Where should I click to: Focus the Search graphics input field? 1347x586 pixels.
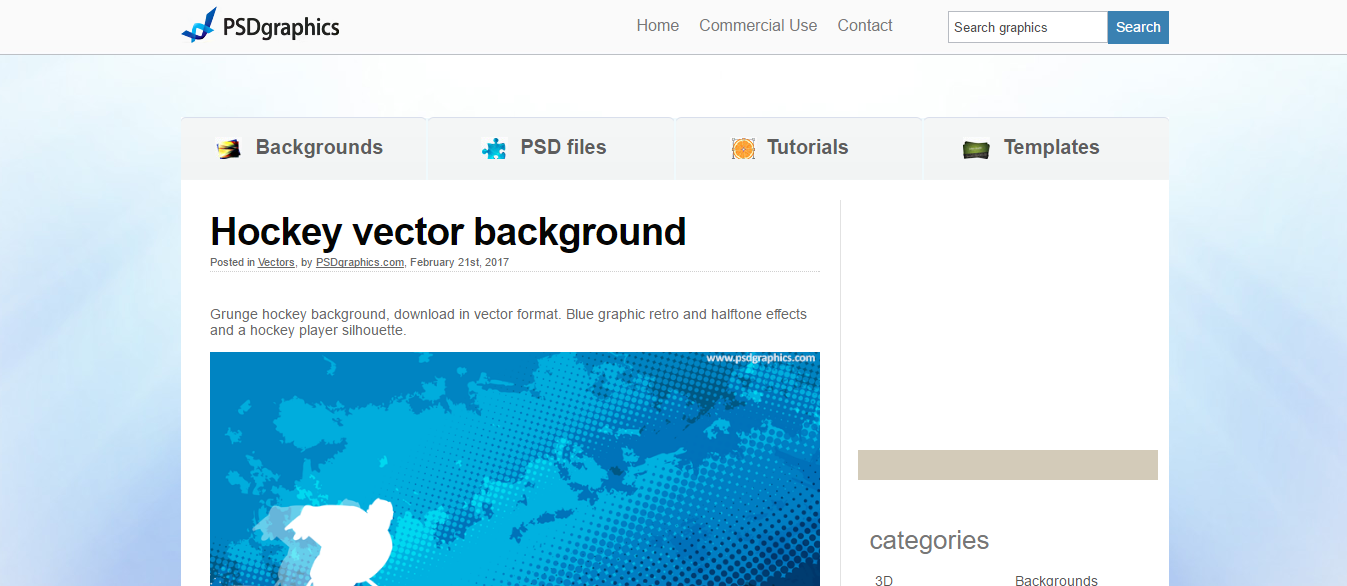[x=1028, y=27]
